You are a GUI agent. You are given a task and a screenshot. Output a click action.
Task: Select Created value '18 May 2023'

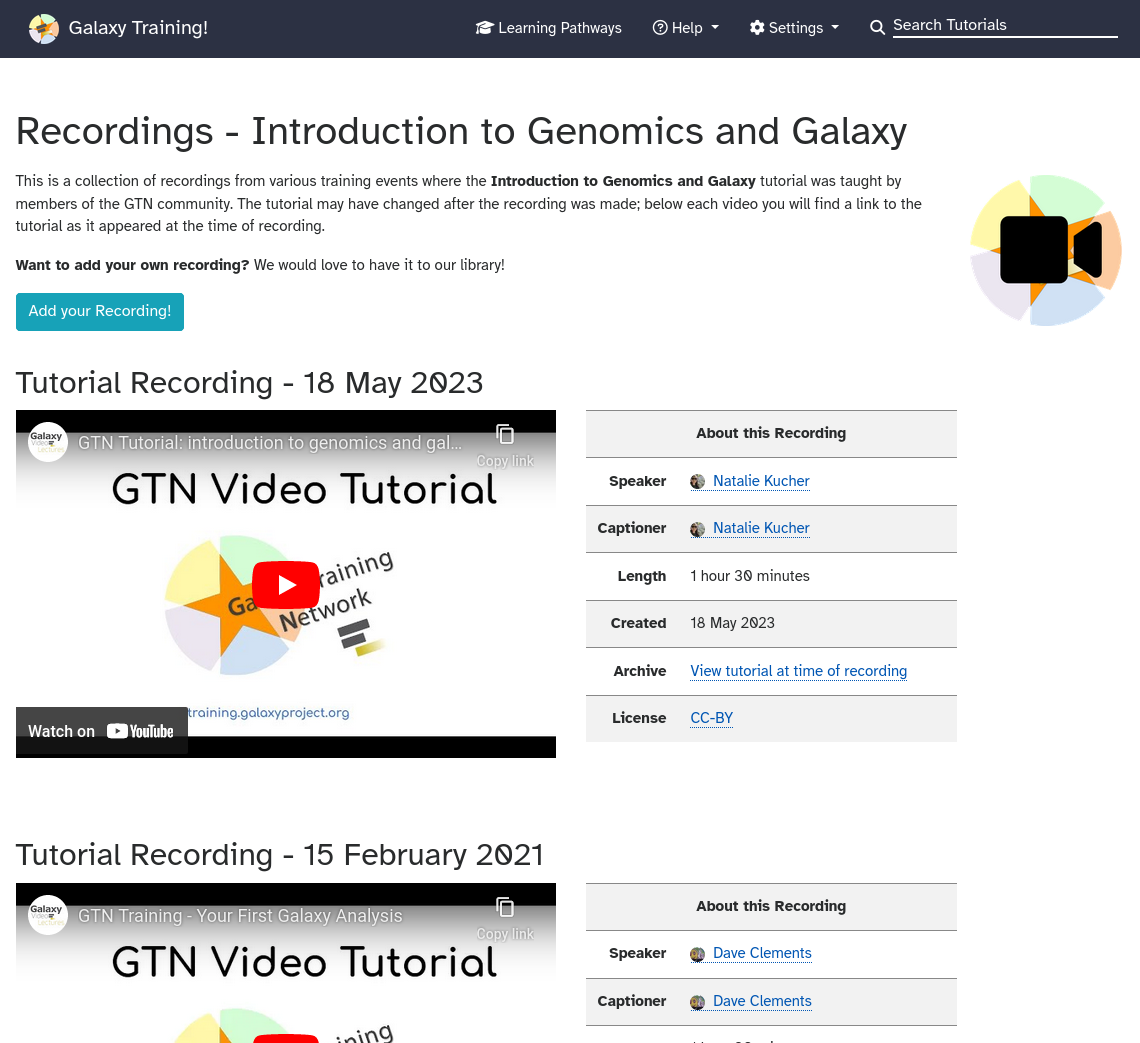(x=732, y=623)
